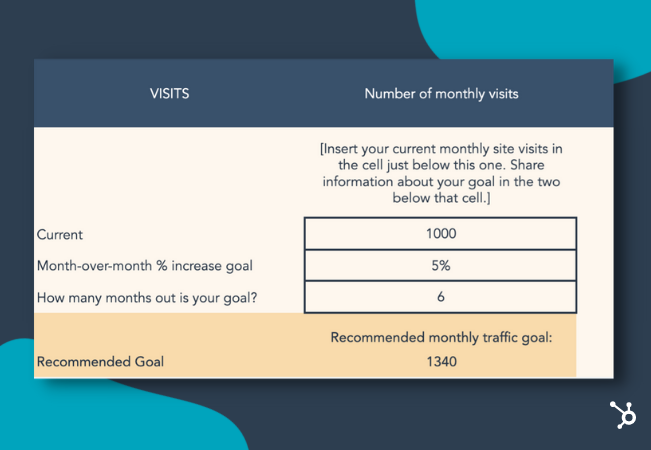Screen dimensions: 651x450
Task: Select the months-out cell containing 6
Action: click(441, 297)
